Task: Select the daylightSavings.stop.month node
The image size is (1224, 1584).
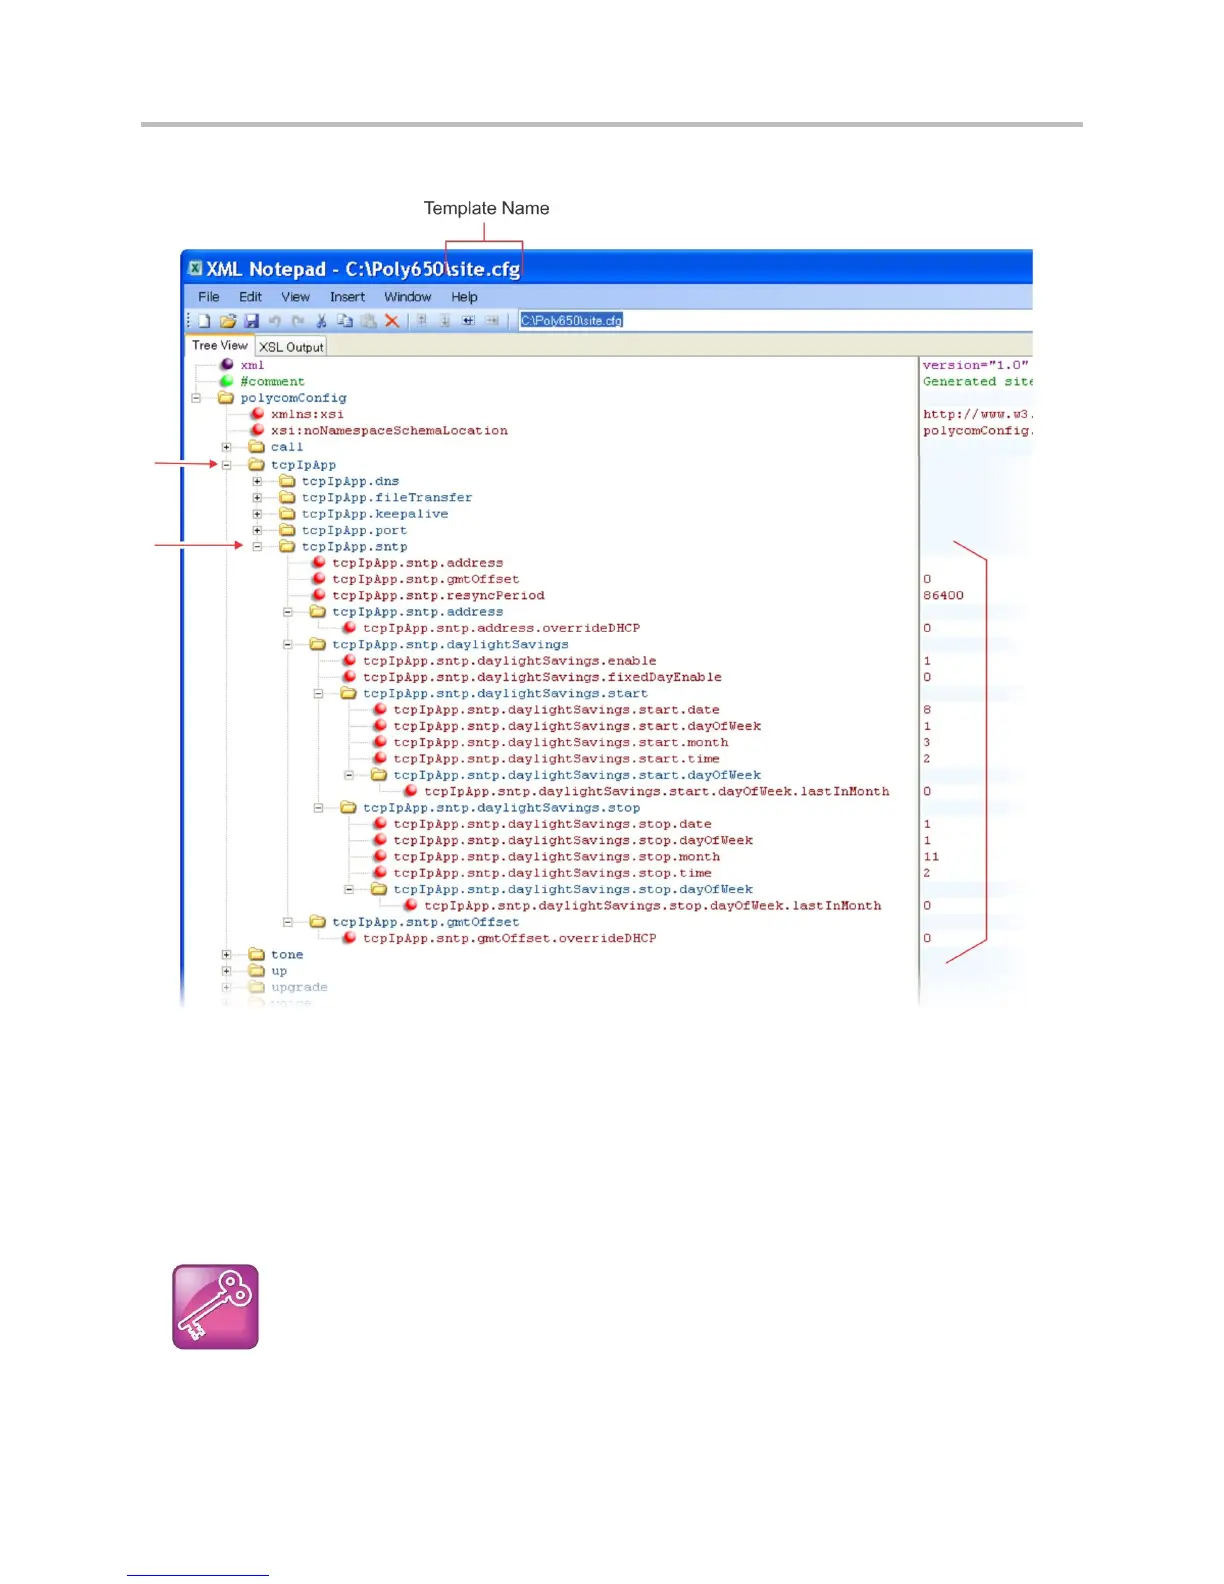Action: click(556, 857)
